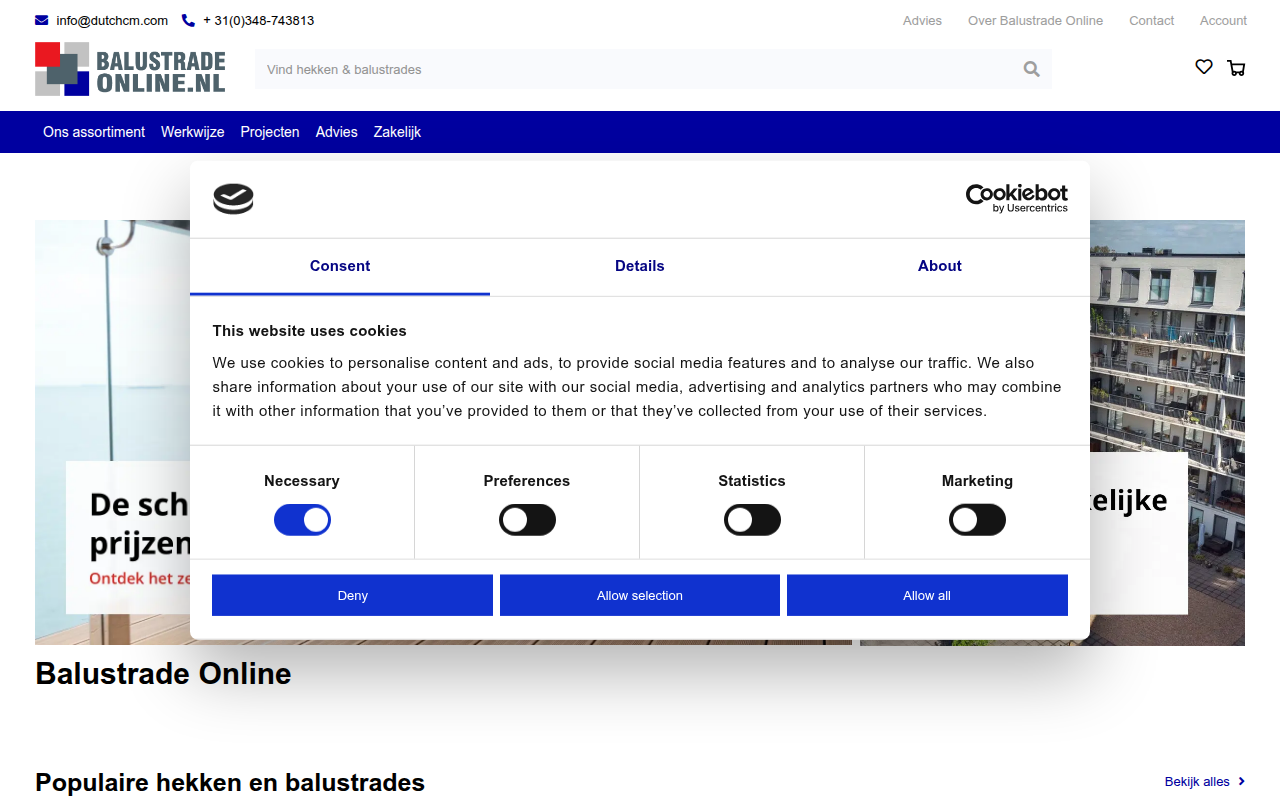Open the Over Balustrade Online link
Viewport: 1280px width, 800px height.
point(1035,20)
